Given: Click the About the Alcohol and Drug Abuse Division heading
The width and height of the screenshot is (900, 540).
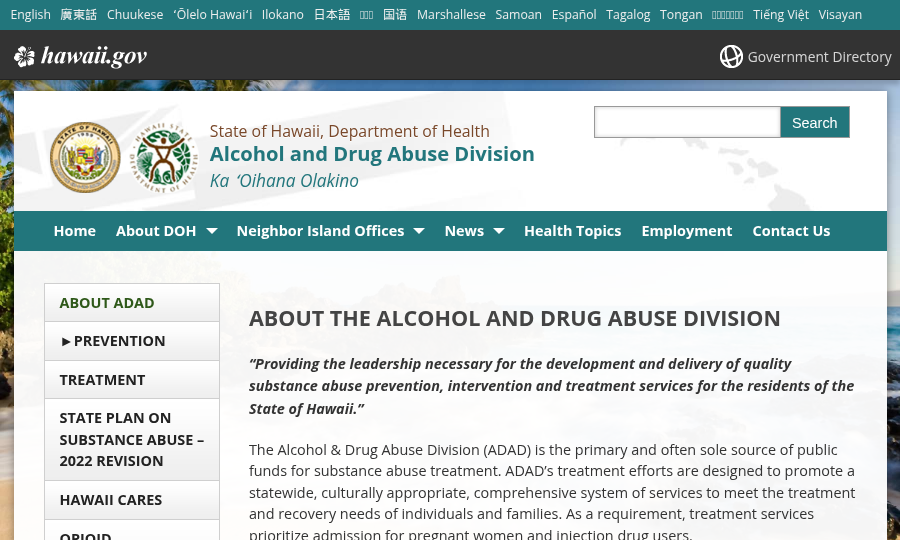Looking at the screenshot, I should pos(514,318).
